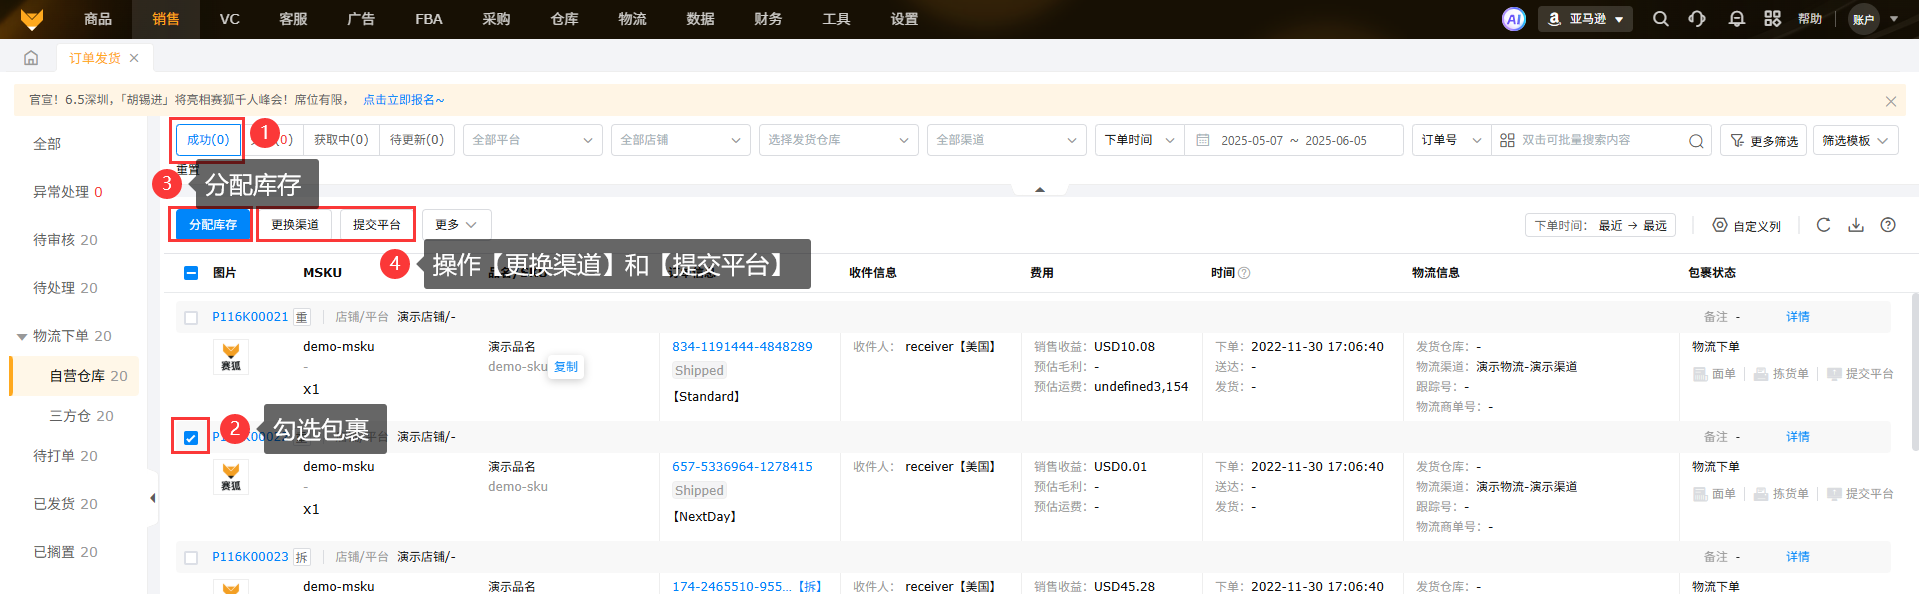
Task: Click 拣货单 in the 657-5336964-1278415 row
Action: point(1781,494)
